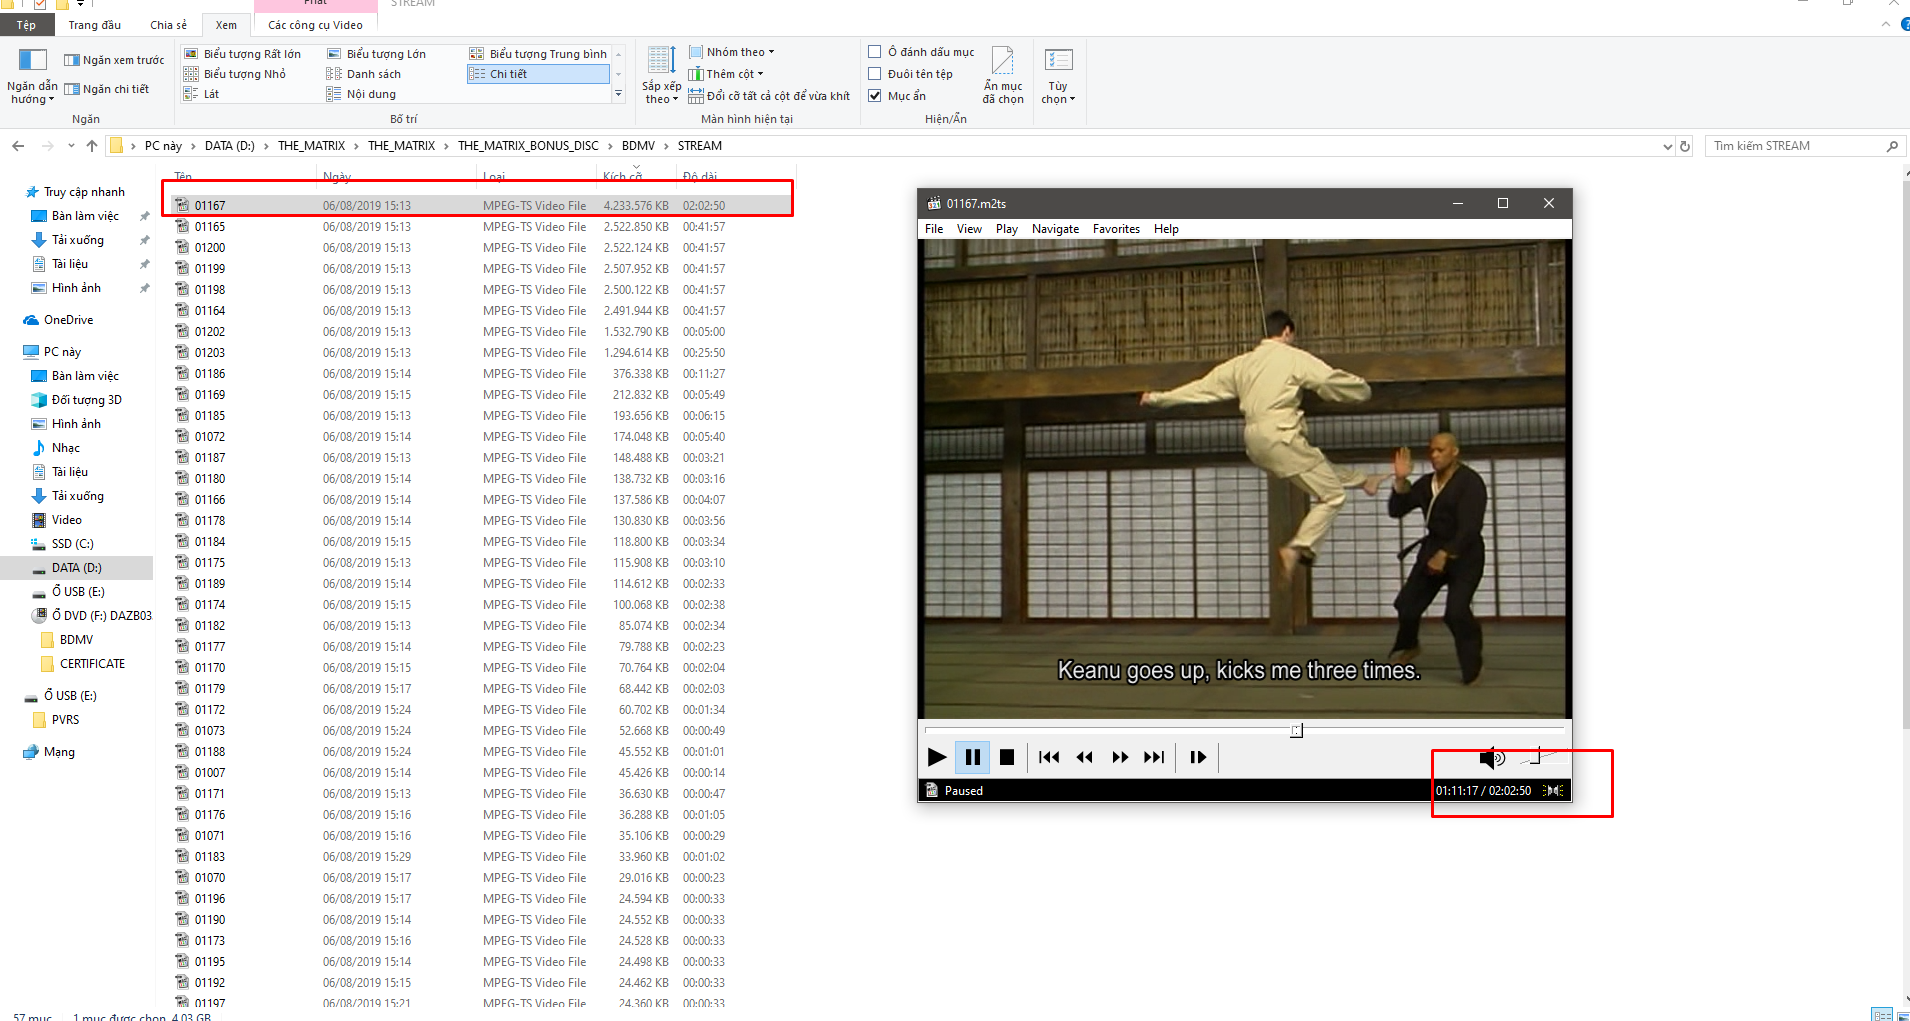Open the address bar history dropdown

[1667, 146]
